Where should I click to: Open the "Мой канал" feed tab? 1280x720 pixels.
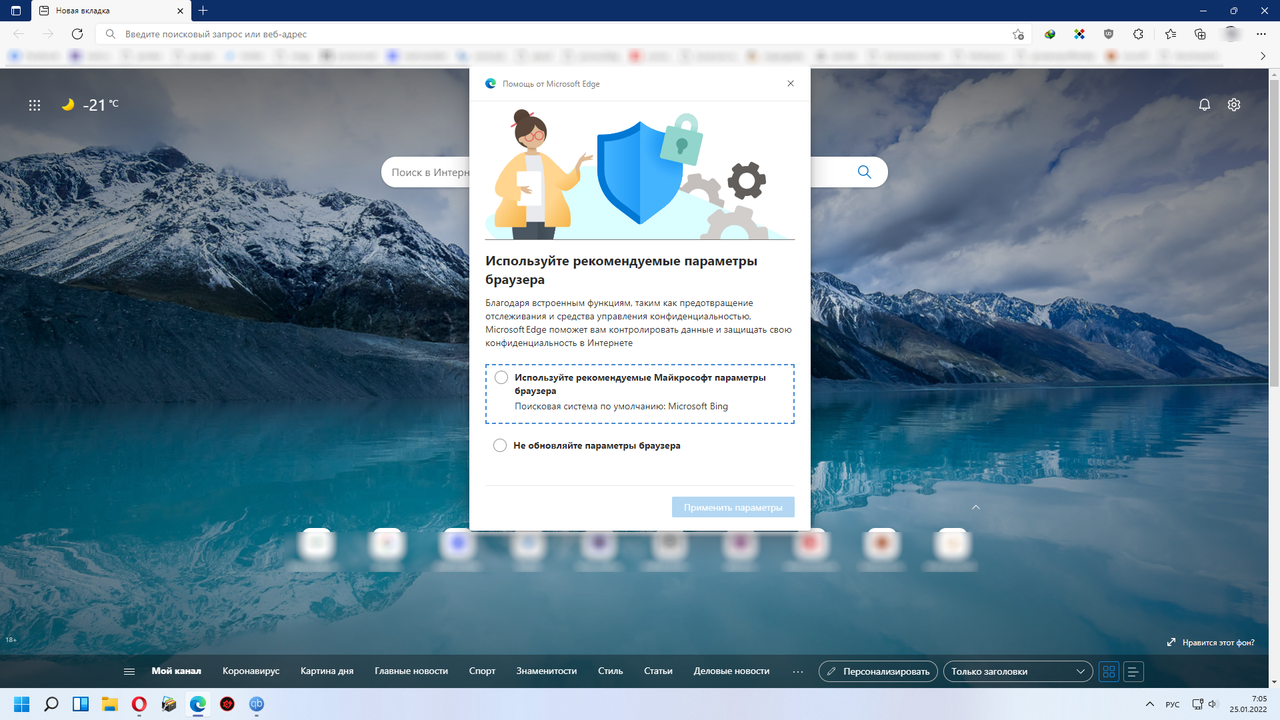(176, 671)
